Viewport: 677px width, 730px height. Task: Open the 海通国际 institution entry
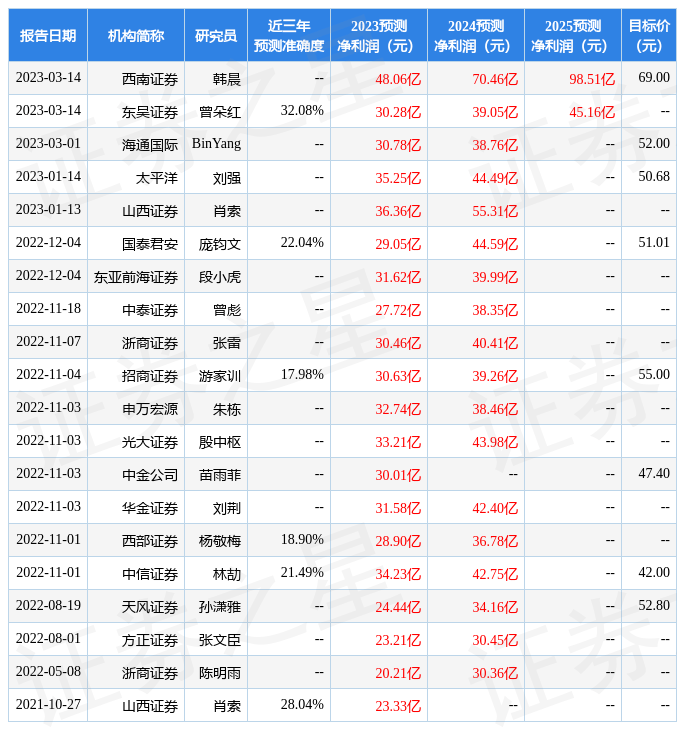click(x=150, y=145)
